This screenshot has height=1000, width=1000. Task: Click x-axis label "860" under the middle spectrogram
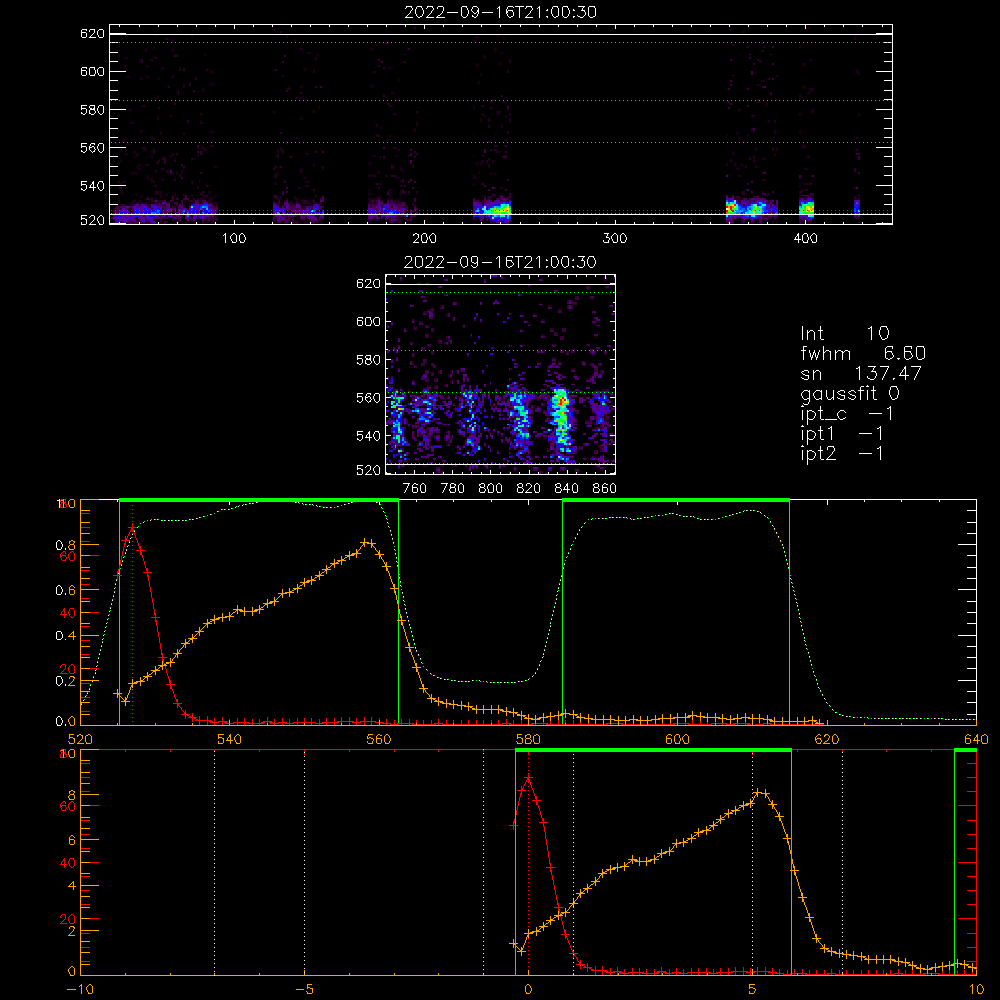(x=605, y=489)
